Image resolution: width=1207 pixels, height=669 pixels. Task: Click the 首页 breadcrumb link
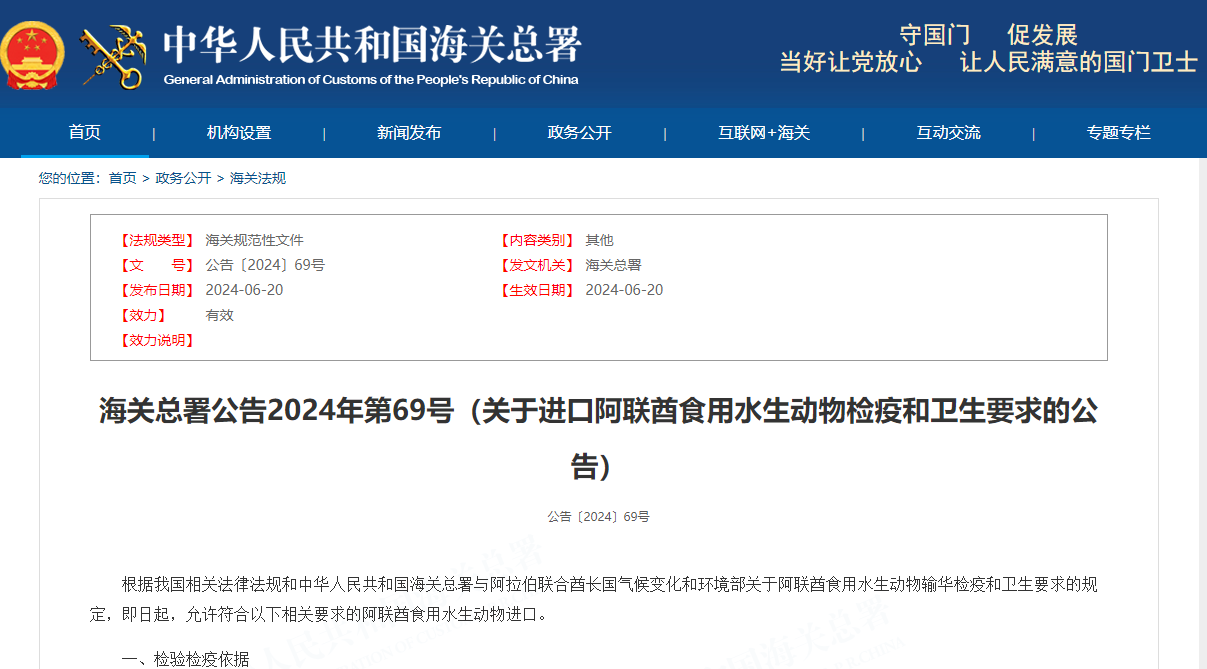coord(123,178)
